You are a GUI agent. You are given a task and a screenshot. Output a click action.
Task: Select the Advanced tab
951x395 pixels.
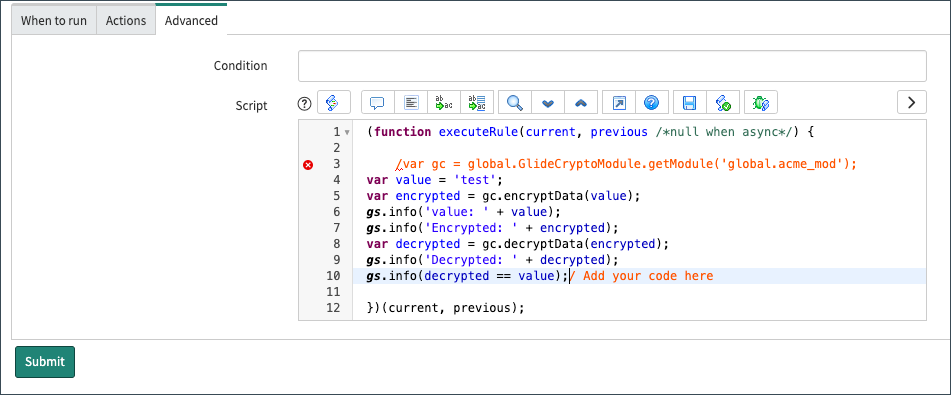point(191,20)
